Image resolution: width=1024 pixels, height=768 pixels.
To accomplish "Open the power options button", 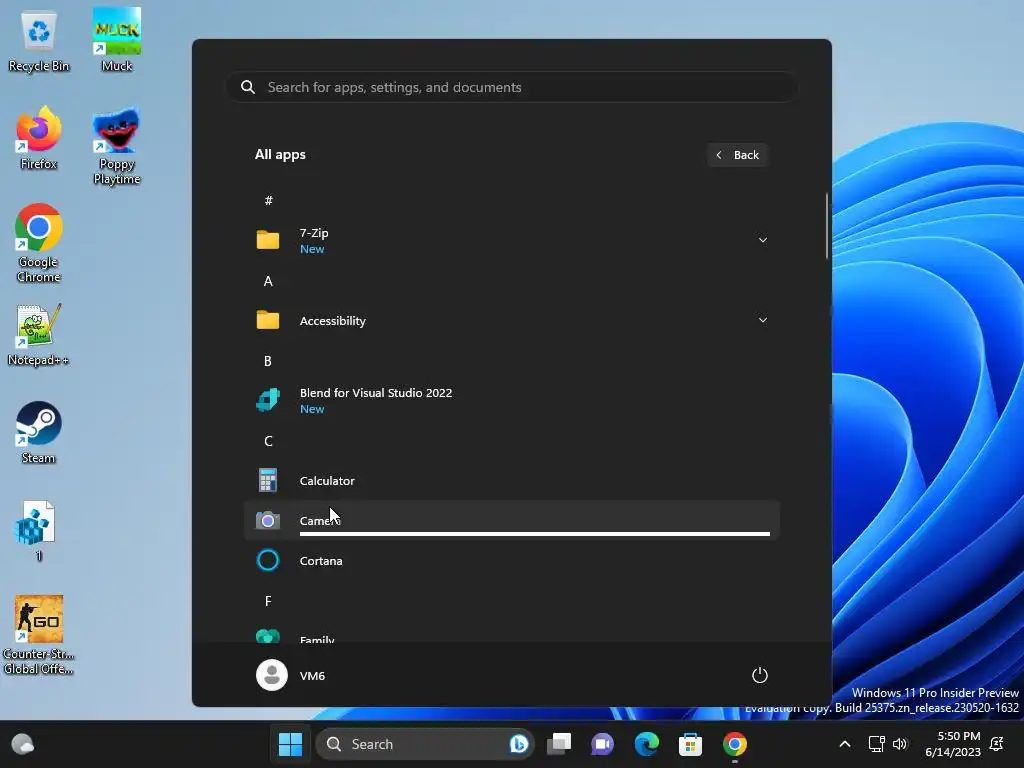I will [760, 675].
